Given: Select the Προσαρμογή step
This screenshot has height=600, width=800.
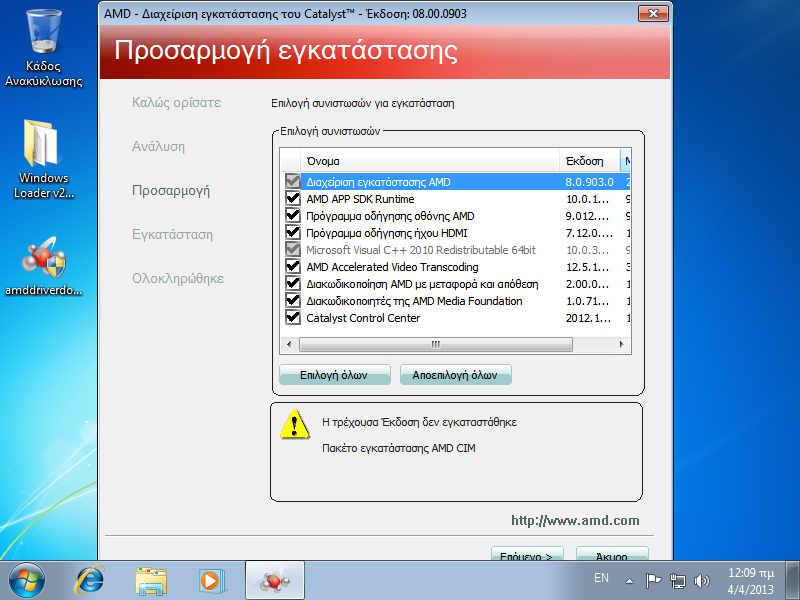Looking at the screenshot, I should (171, 191).
